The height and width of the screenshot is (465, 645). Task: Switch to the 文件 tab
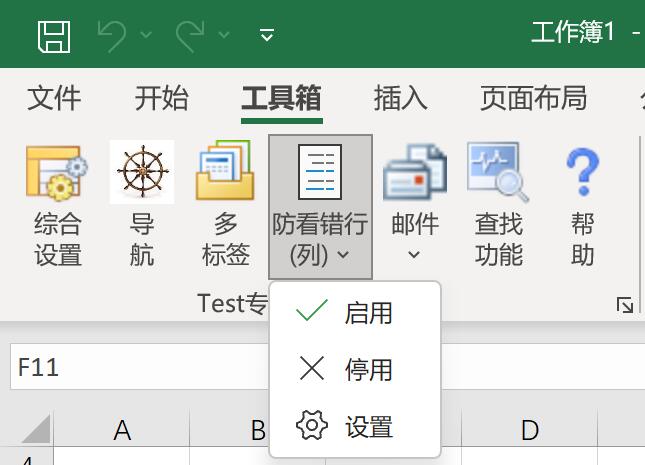click(x=54, y=98)
